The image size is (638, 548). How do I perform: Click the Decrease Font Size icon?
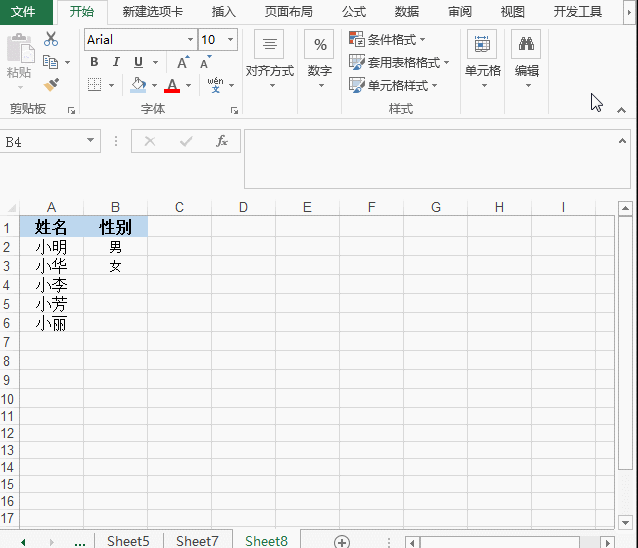pyautogui.click(x=204, y=62)
